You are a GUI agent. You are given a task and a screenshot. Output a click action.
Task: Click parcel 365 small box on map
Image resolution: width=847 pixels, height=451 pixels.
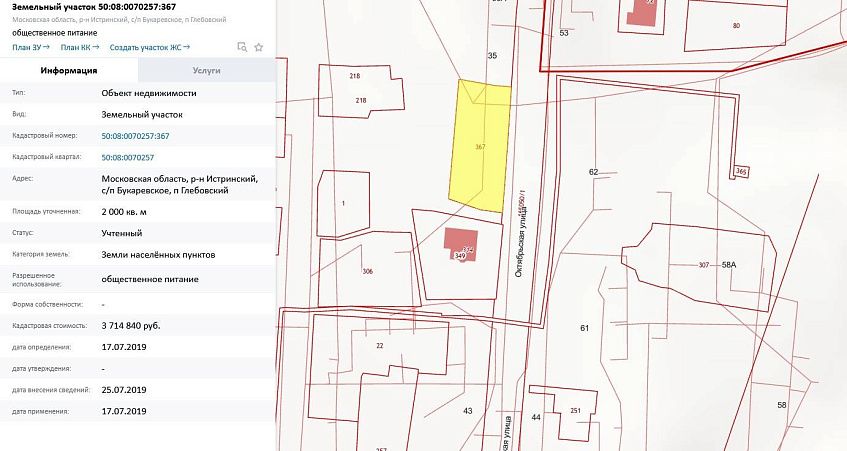pos(740,172)
